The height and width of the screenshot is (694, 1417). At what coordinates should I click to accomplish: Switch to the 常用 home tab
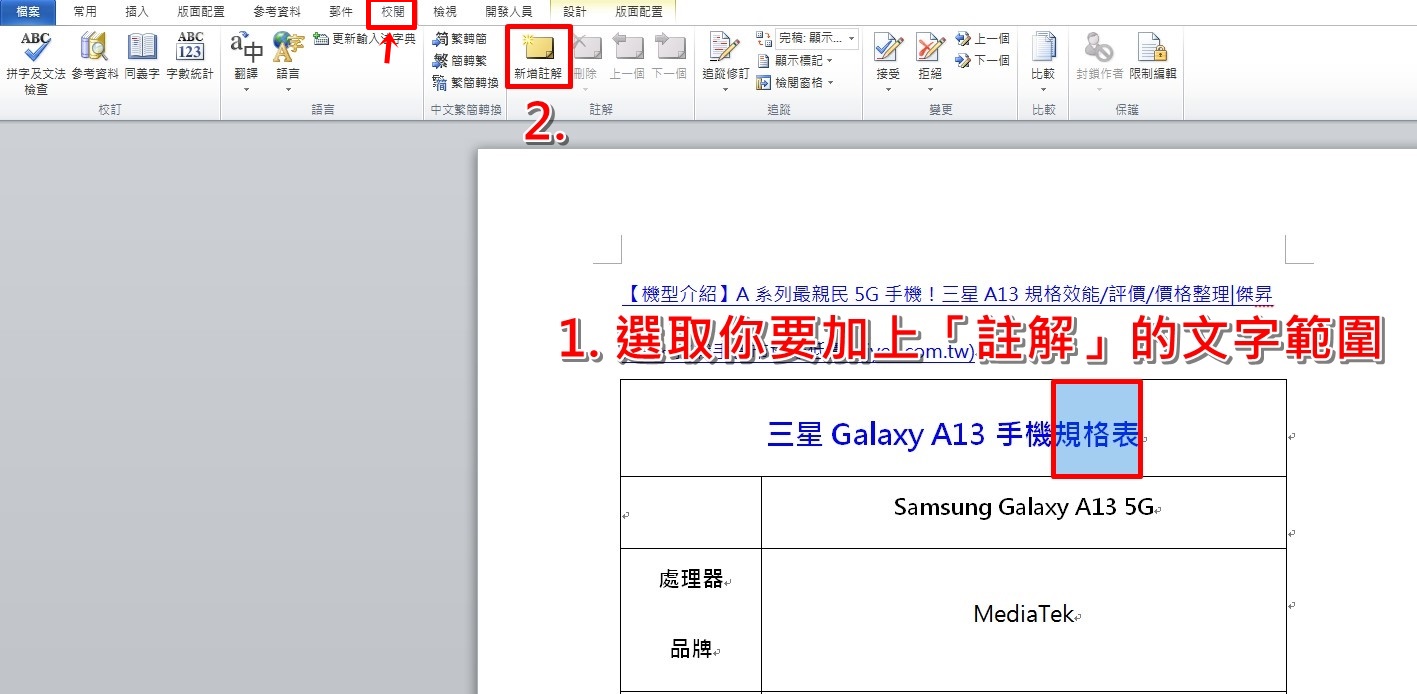(85, 12)
